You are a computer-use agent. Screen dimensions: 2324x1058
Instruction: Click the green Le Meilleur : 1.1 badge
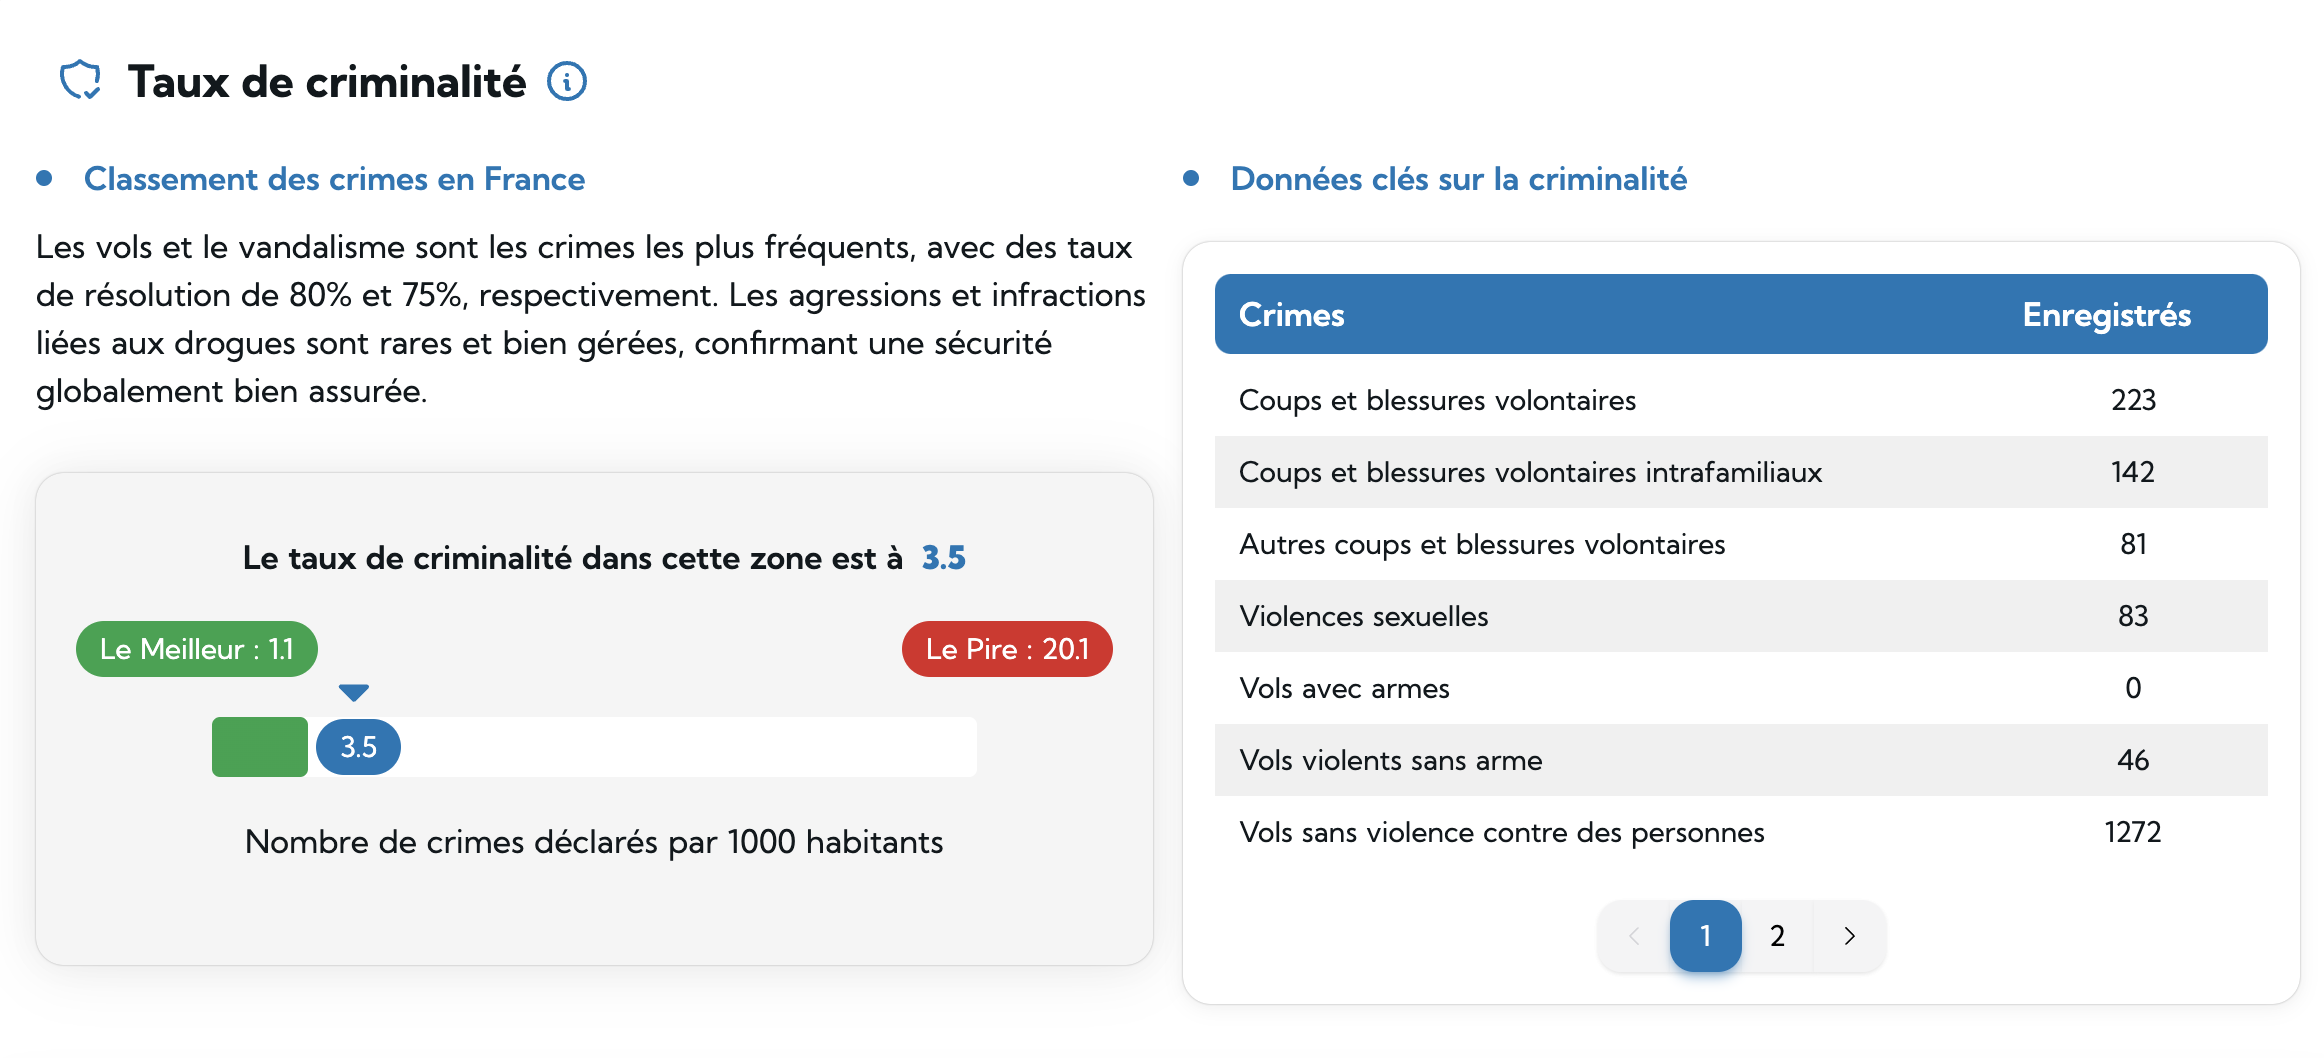(196, 648)
